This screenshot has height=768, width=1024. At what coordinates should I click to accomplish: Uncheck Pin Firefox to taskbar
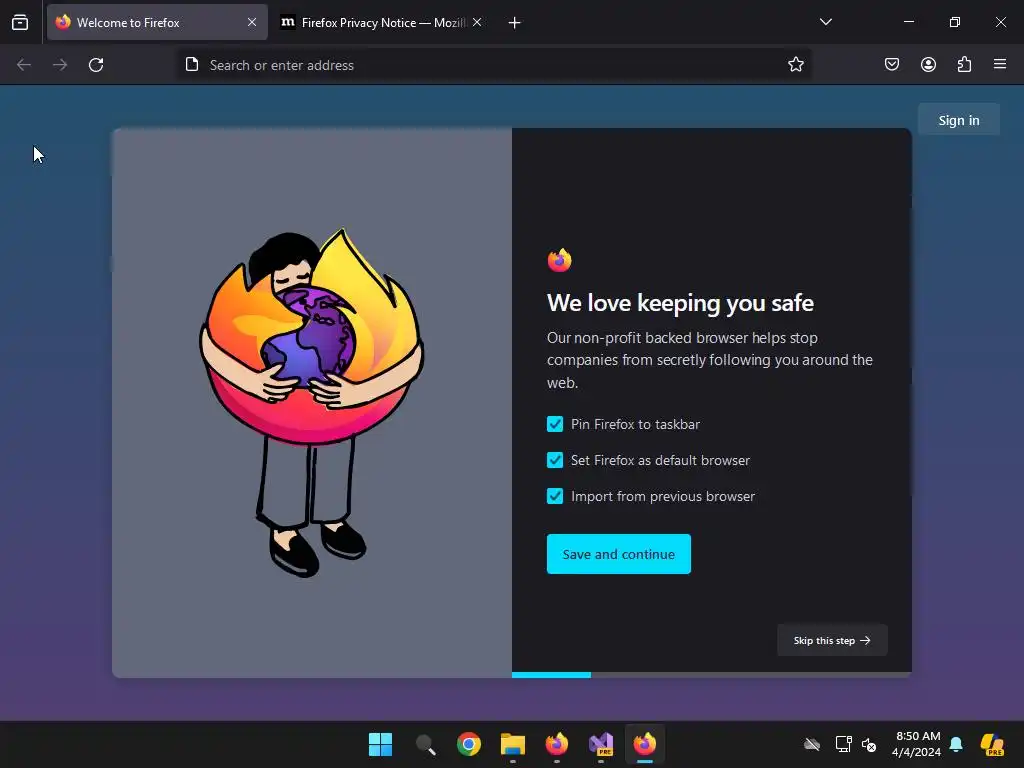pyautogui.click(x=555, y=424)
